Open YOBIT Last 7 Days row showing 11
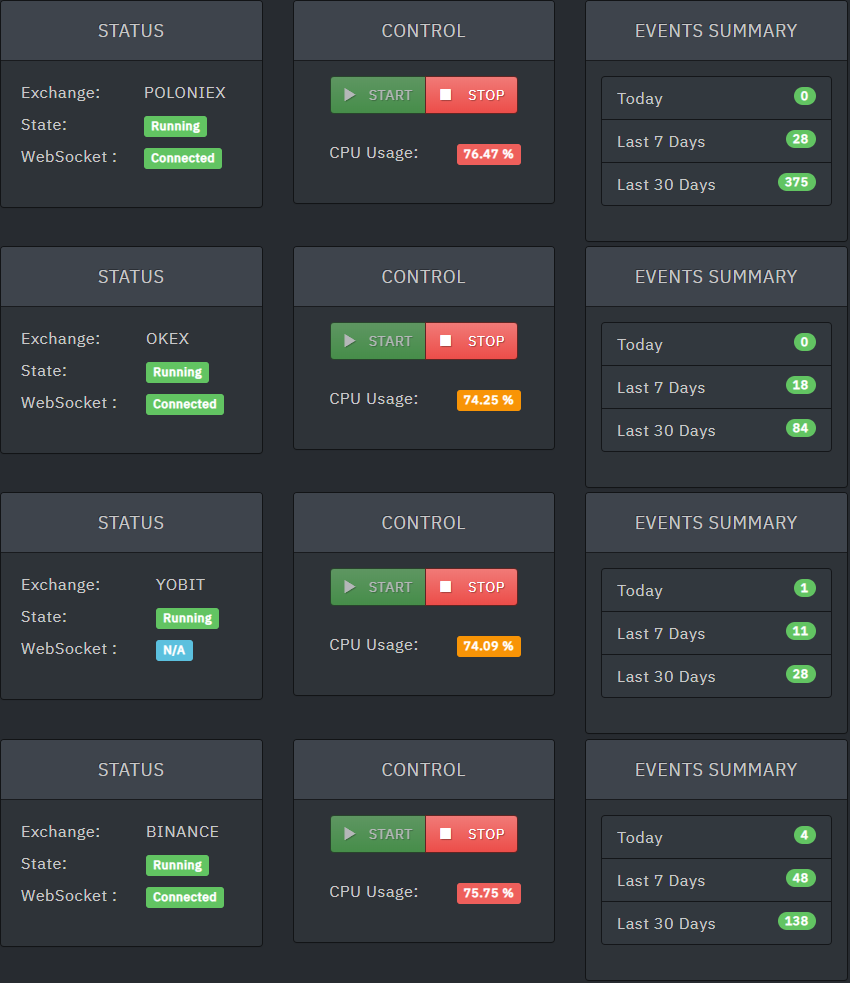This screenshot has height=983, width=850. (x=716, y=633)
